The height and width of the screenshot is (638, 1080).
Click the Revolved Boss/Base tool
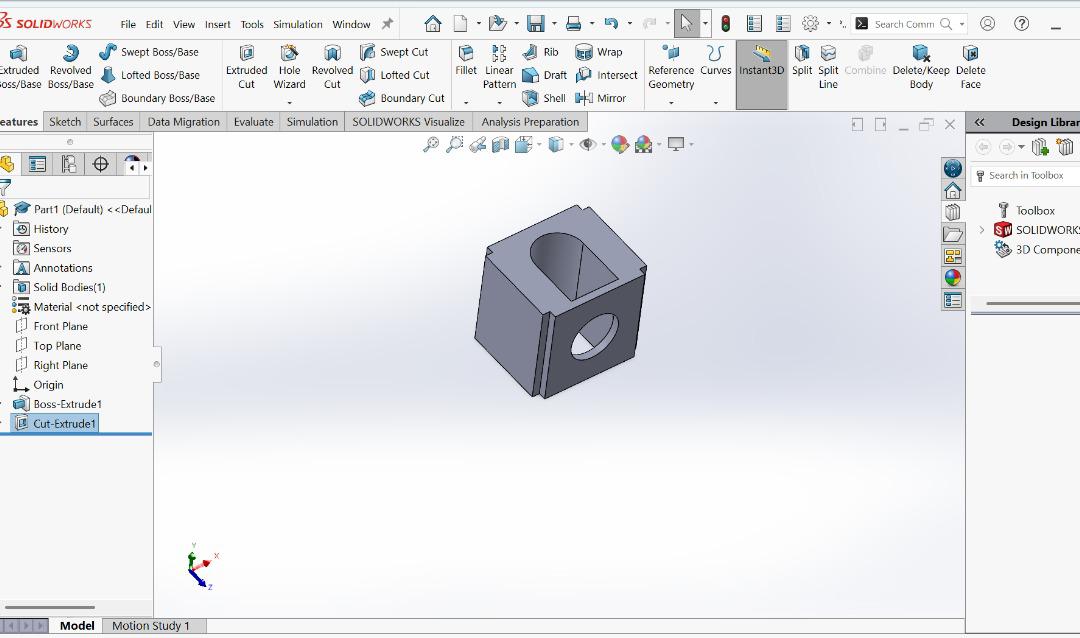point(70,68)
